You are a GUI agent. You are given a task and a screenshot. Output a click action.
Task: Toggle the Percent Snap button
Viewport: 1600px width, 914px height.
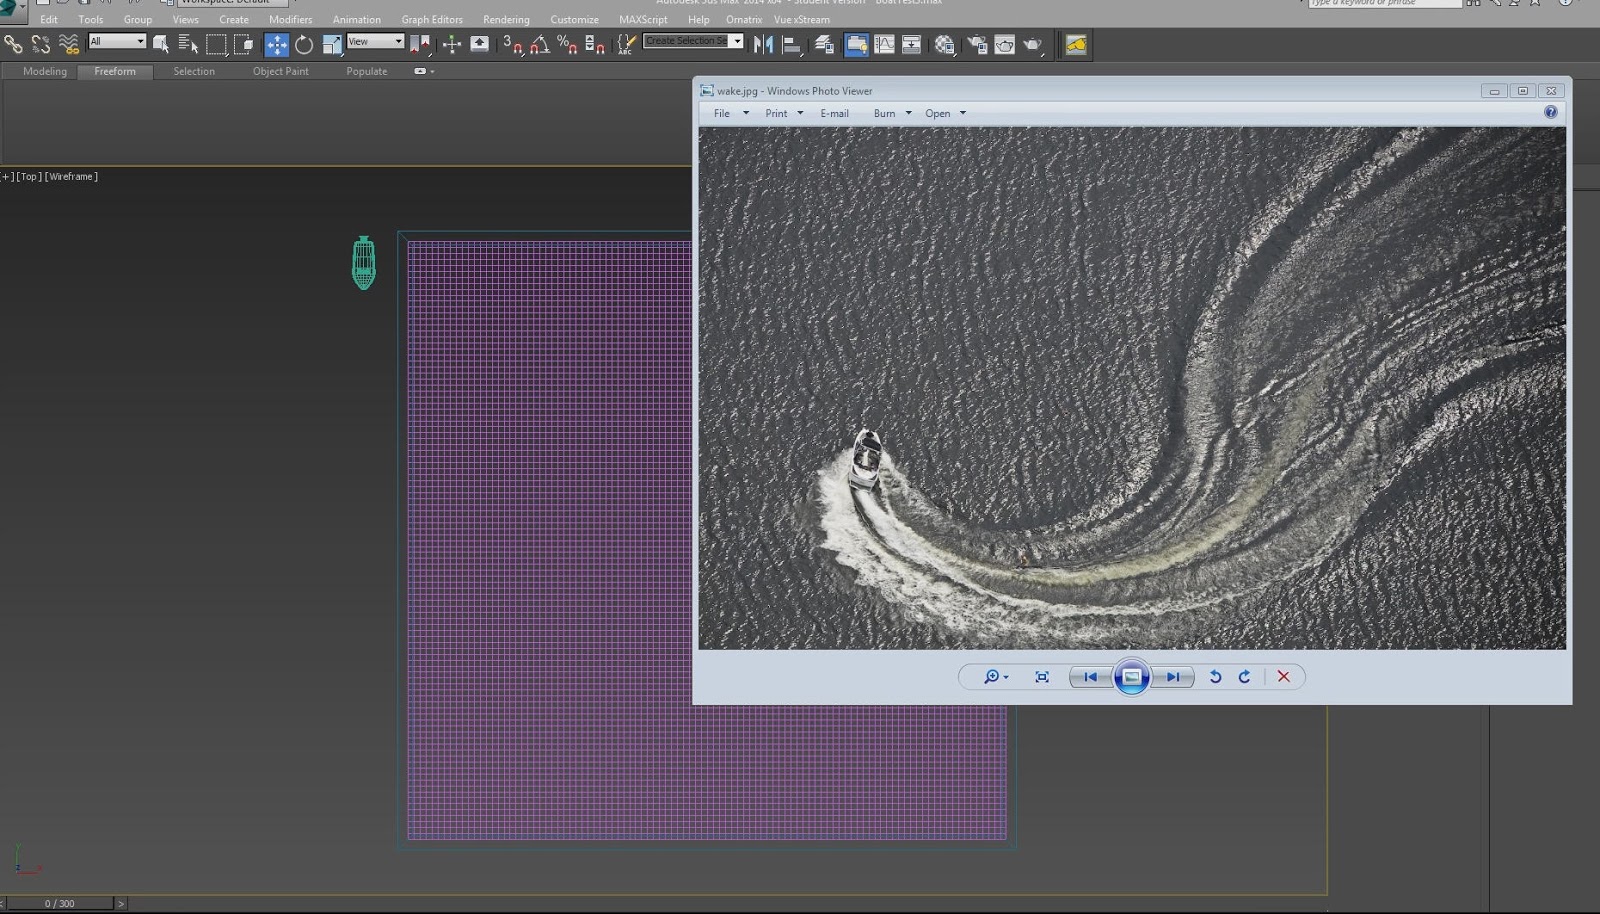click(x=567, y=44)
